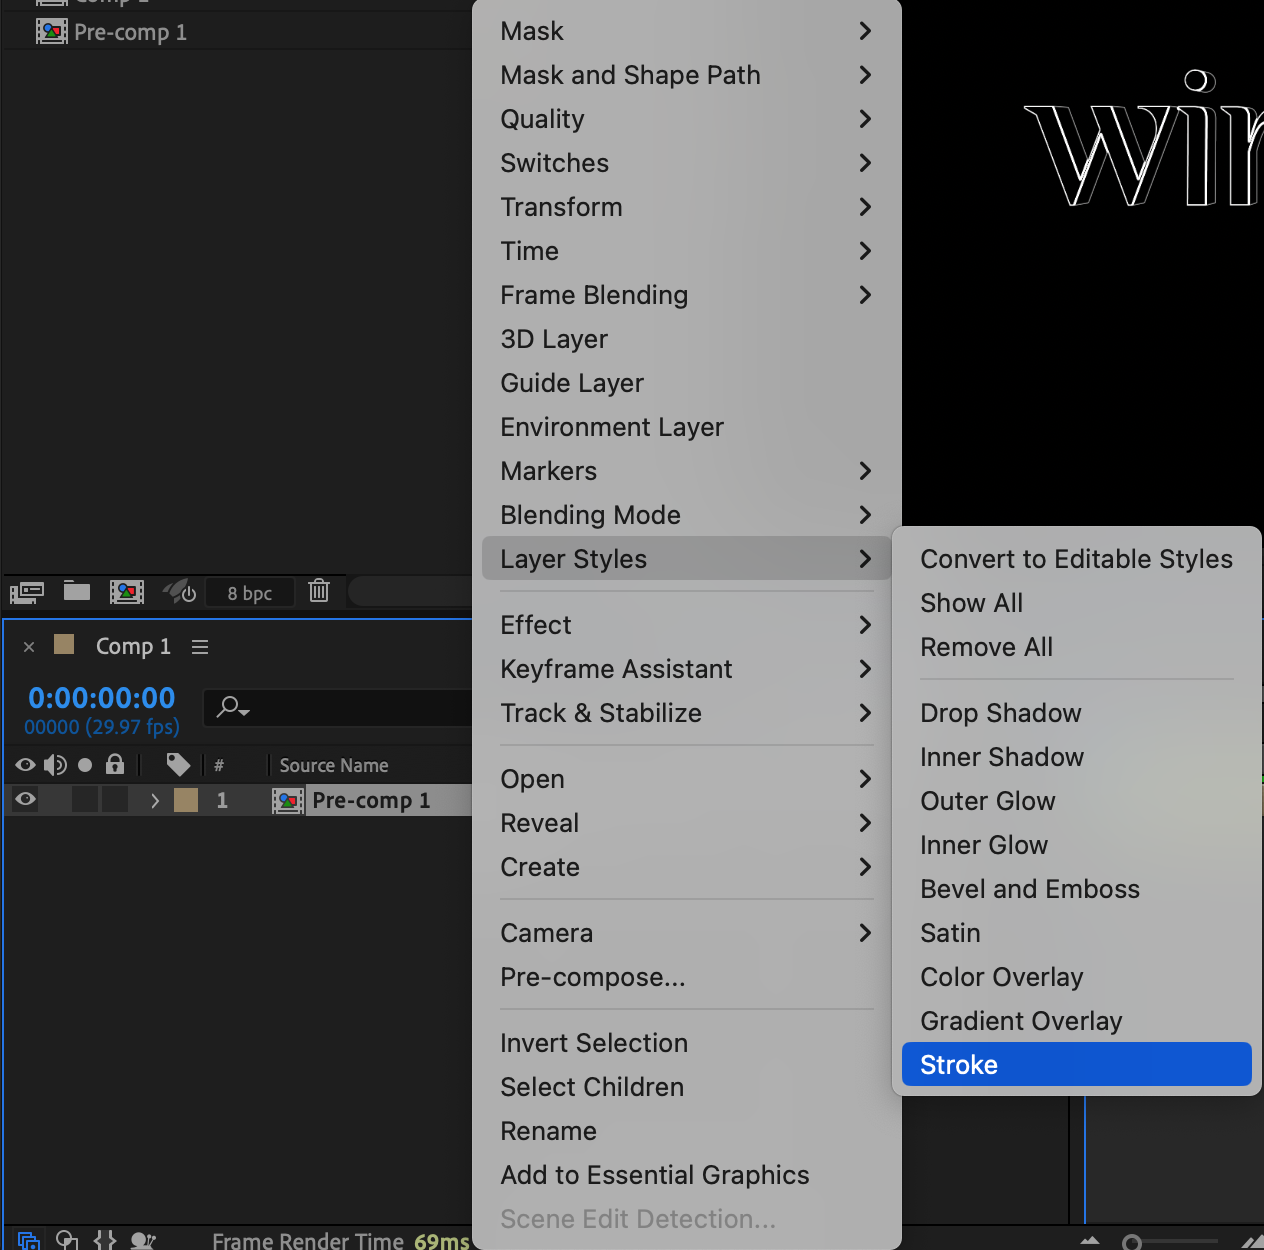1264x1250 pixels.
Task: Click the timeline zoom slider handle
Action: coord(1132,1242)
